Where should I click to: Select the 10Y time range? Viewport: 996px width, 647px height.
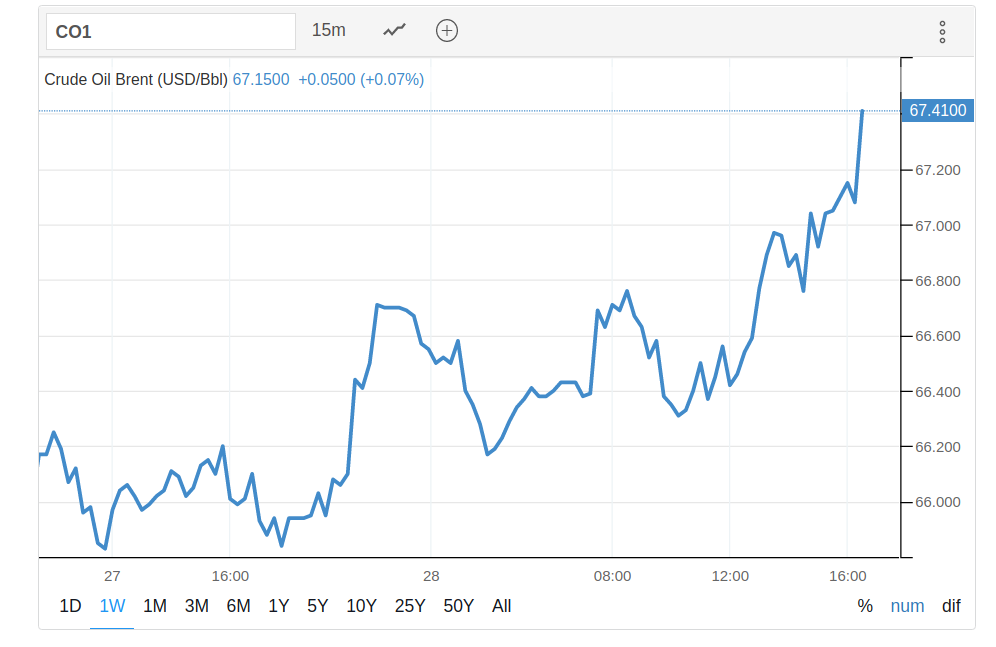coord(361,606)
